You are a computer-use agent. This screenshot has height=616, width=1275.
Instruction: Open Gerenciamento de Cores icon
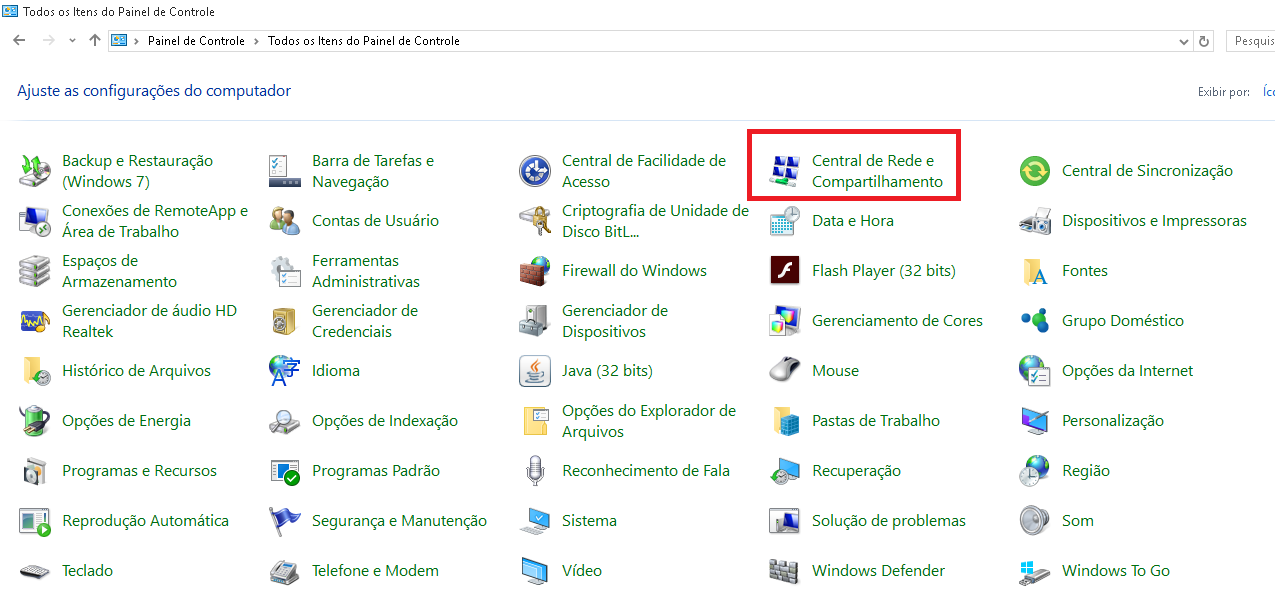785,321
